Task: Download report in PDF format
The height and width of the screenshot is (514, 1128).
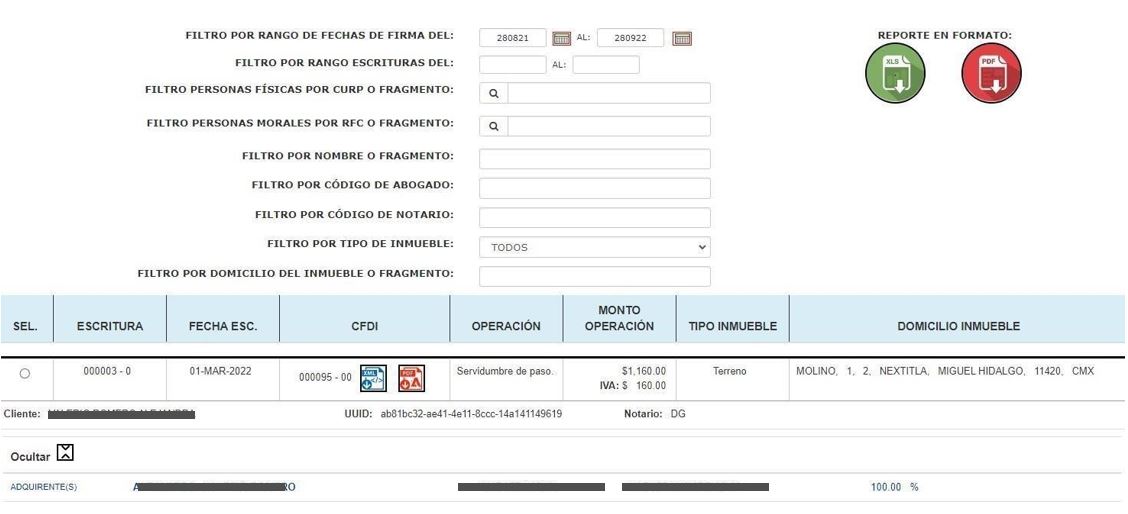Action: coord(991,73)
